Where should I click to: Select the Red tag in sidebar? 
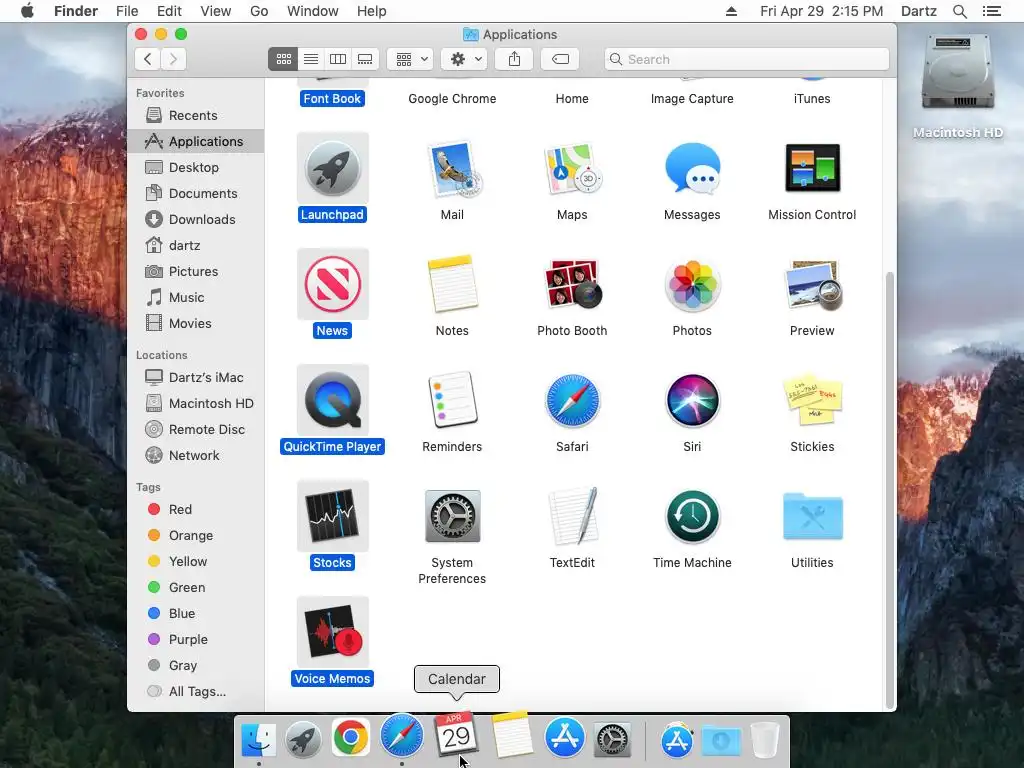pyautogui.click(x=196, y=509)
